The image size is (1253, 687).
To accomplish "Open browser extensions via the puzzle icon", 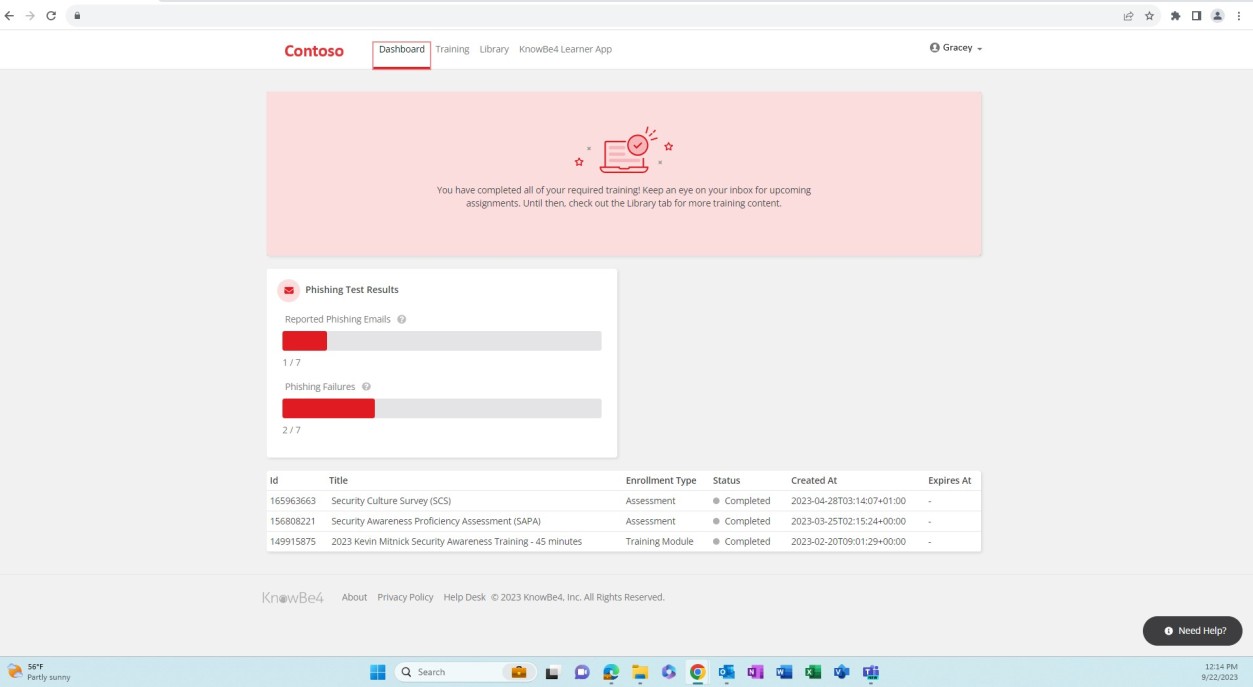I will pos(1175,16).
